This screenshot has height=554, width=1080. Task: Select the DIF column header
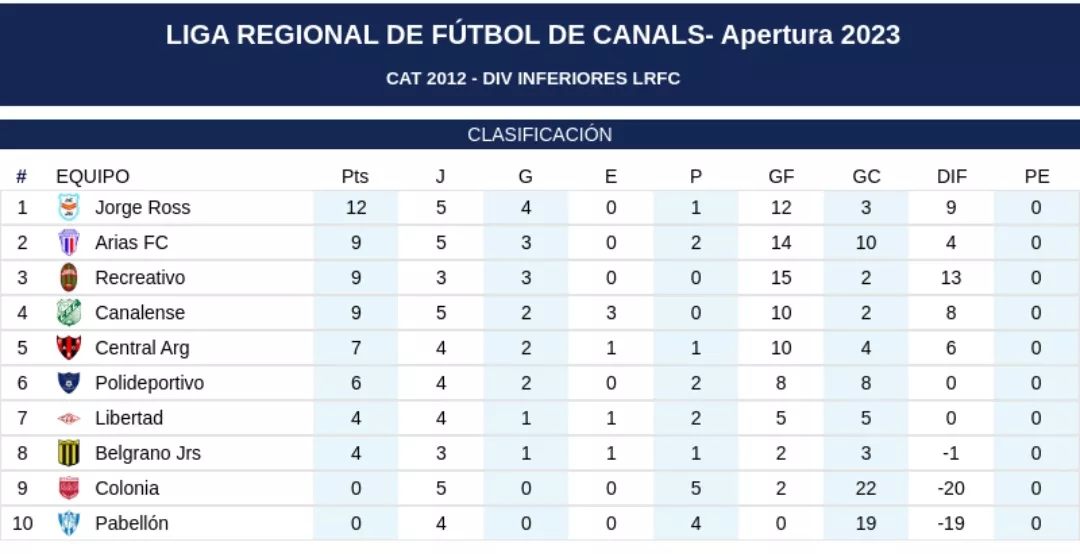(x=952, y=177)
